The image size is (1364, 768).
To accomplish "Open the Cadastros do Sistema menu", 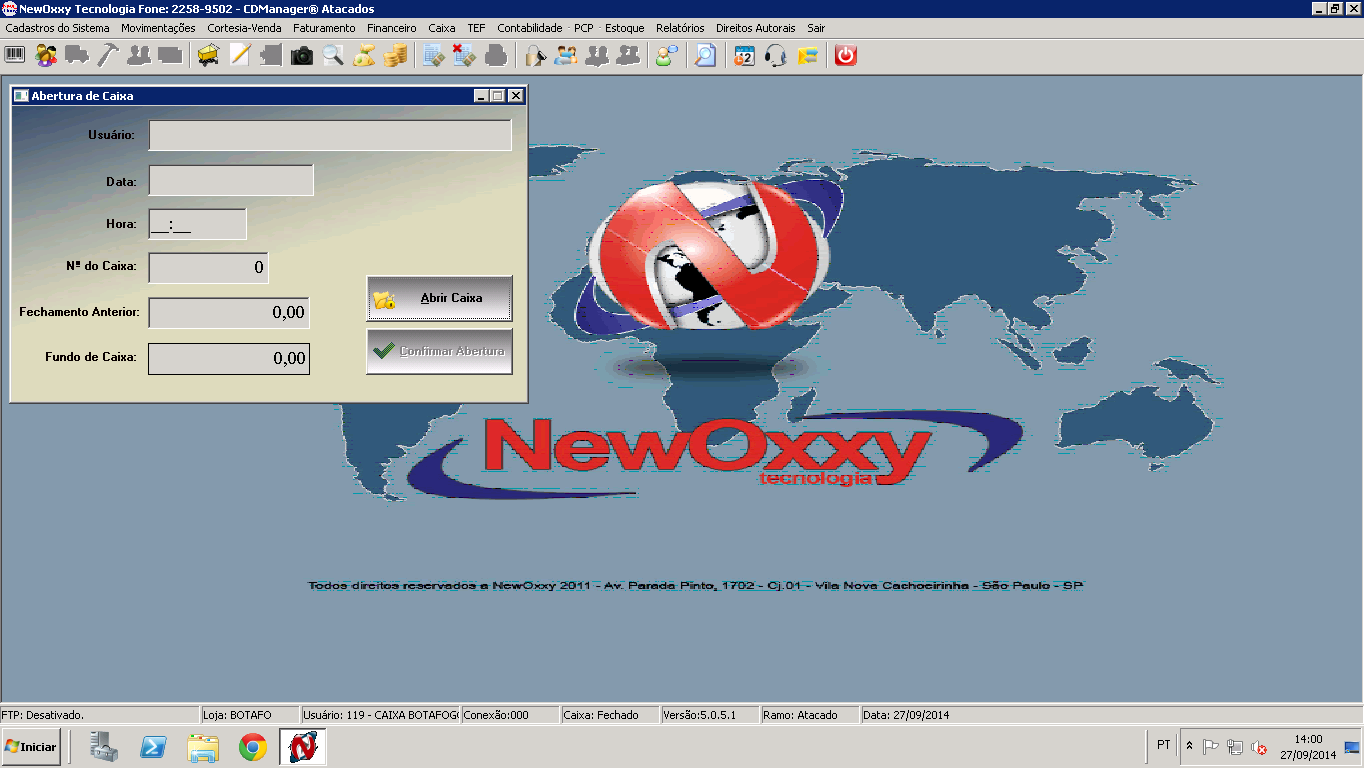I will (x=57, y=28).
